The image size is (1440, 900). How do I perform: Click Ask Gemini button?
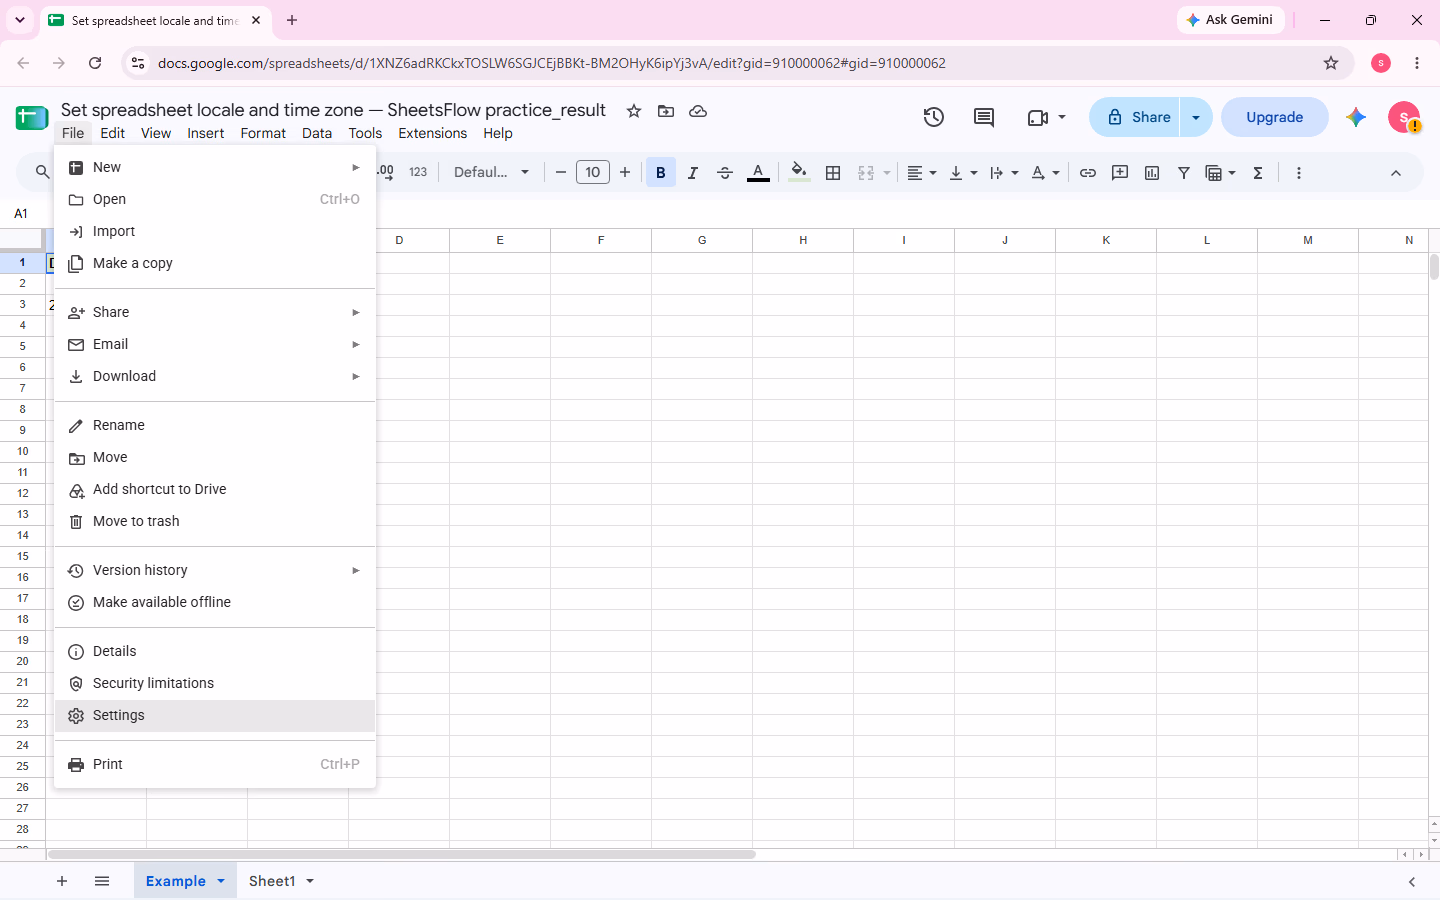1230,20
